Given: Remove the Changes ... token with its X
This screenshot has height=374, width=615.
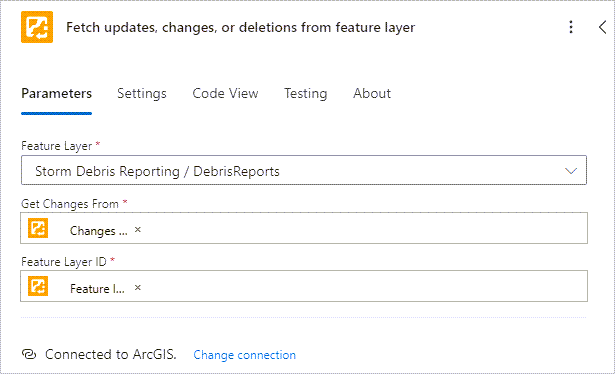Looking at the screenshot, I should click(x=138, y=230).
